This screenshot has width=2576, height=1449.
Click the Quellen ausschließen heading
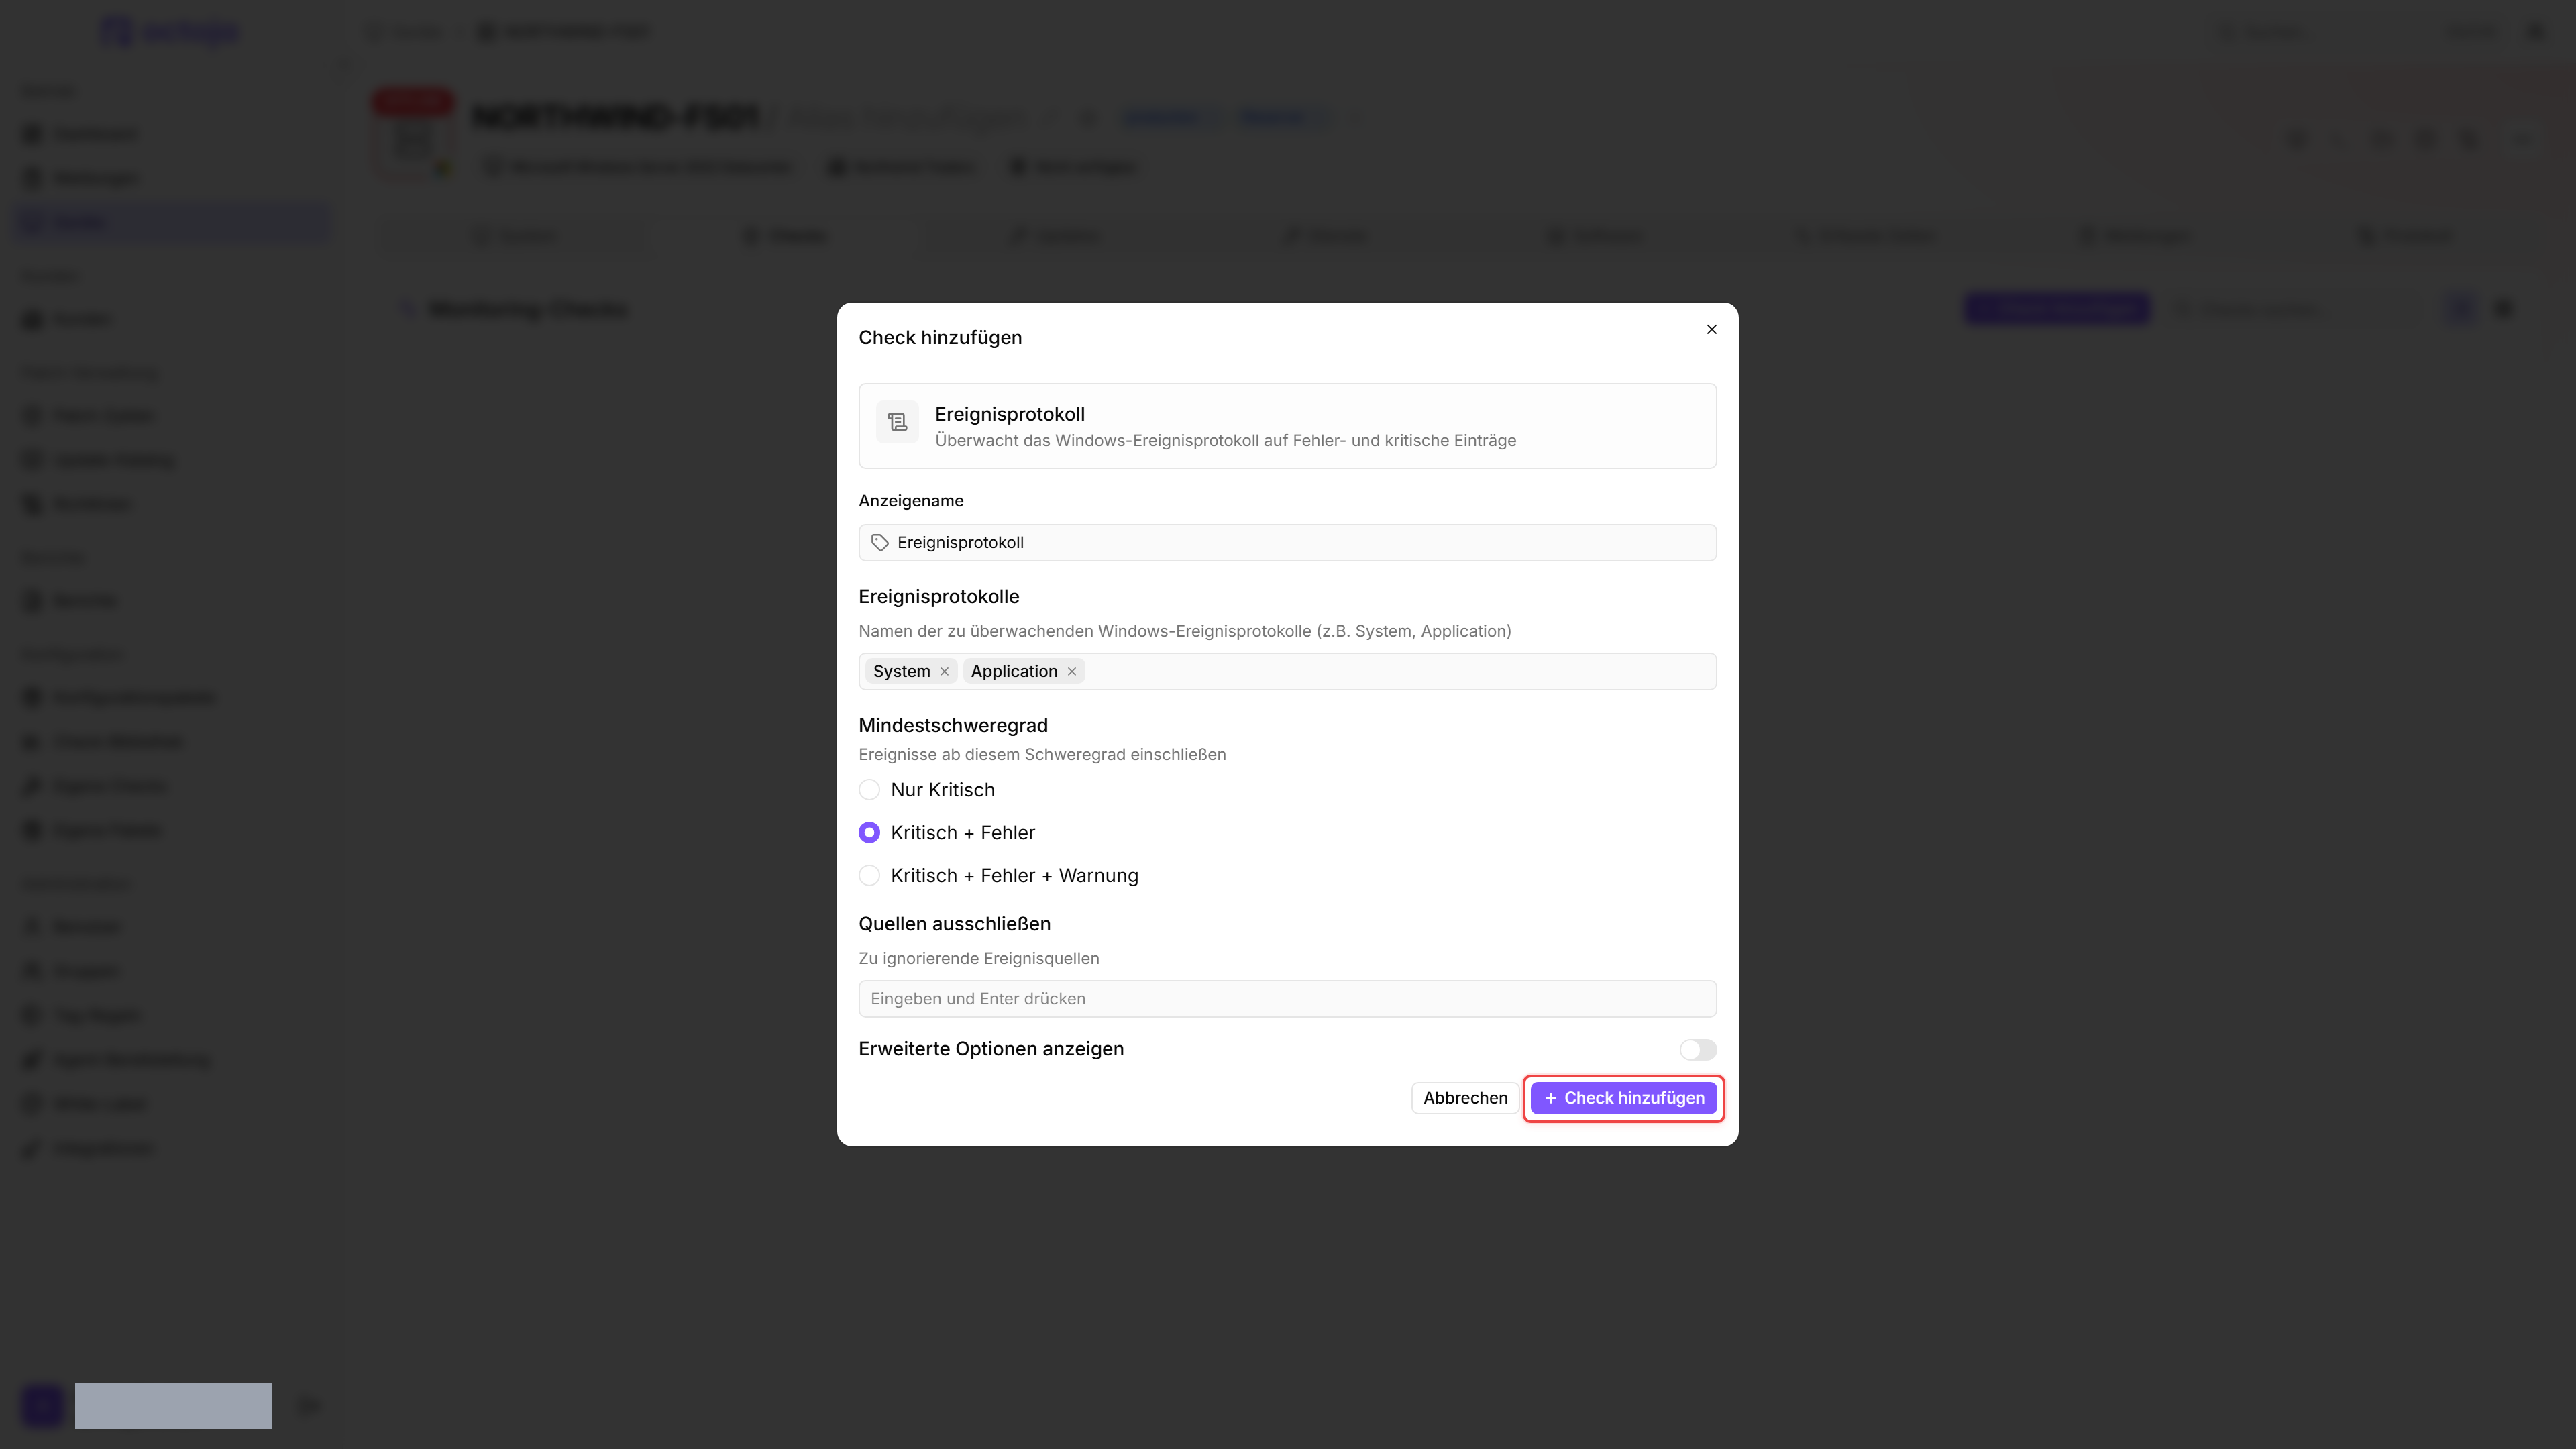[954, 924]
